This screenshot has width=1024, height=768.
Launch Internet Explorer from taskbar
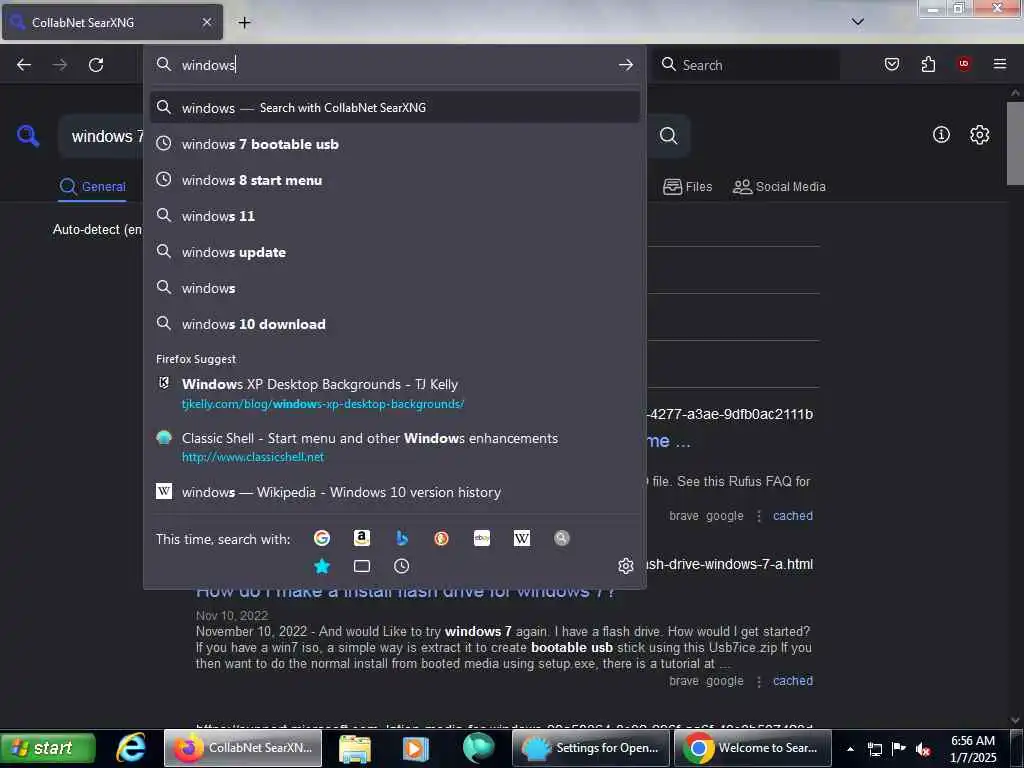pyautogui.click(x=131, y=747)
